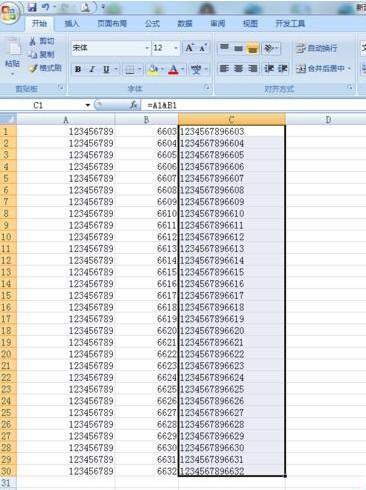Click the Increase Font Size icon
Viewport: 366px width, 490px height.
(x=189, y=48)
